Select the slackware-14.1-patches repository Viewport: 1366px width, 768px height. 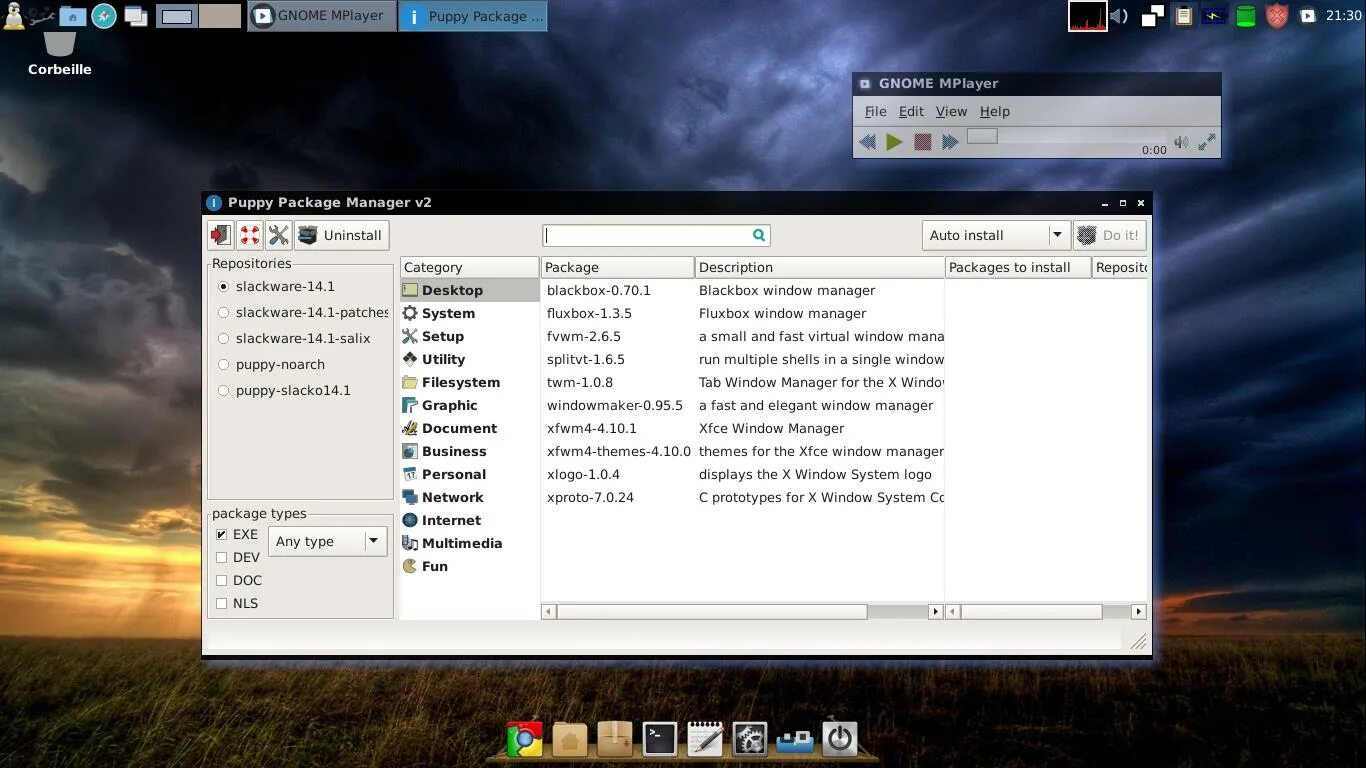coord(302,312)
